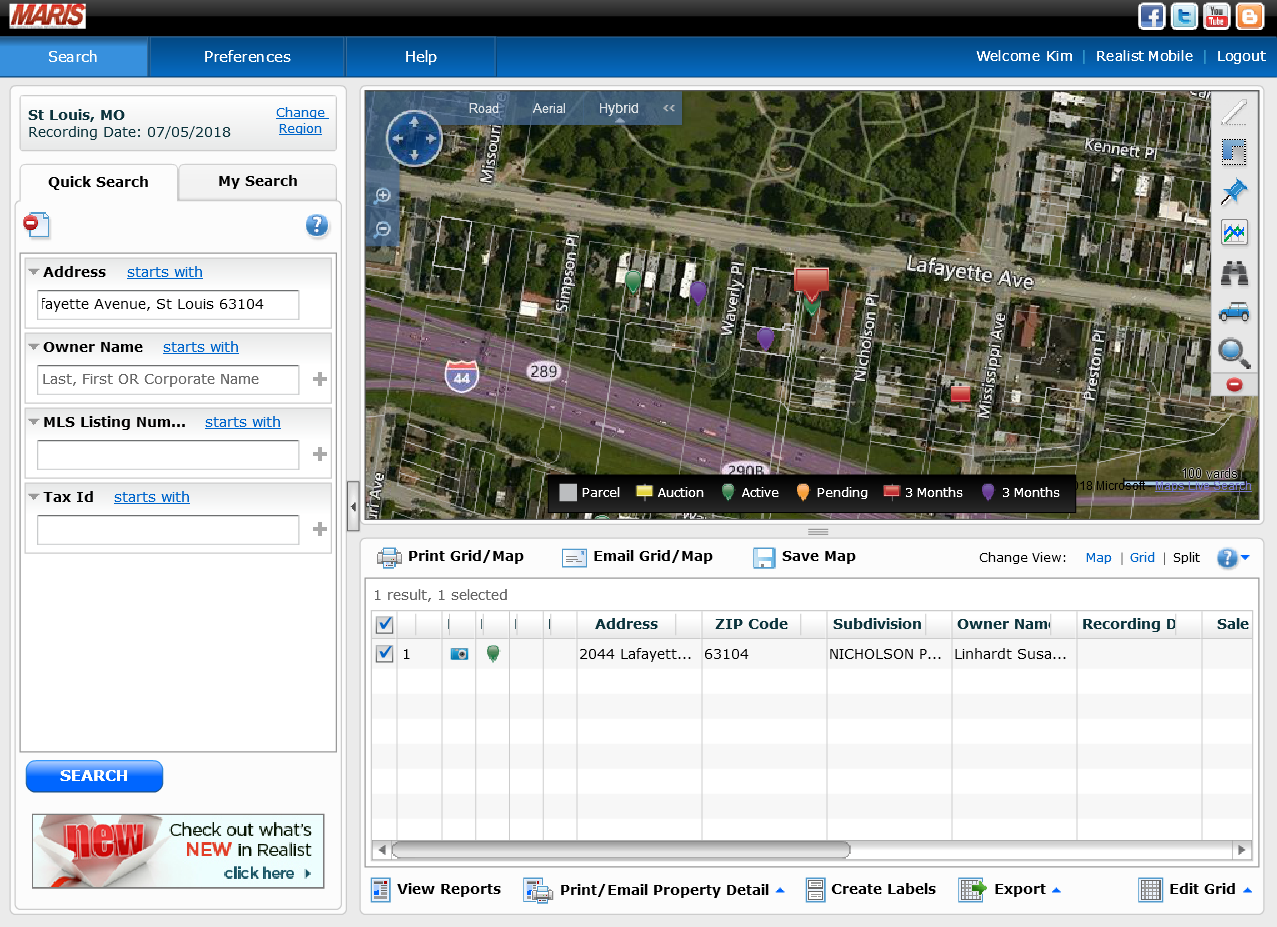Image resolution: width=1277 pixels, height=927 pixels.
Task: Click the car icon in map toolbar
Action: click(x=1234, y=313)
